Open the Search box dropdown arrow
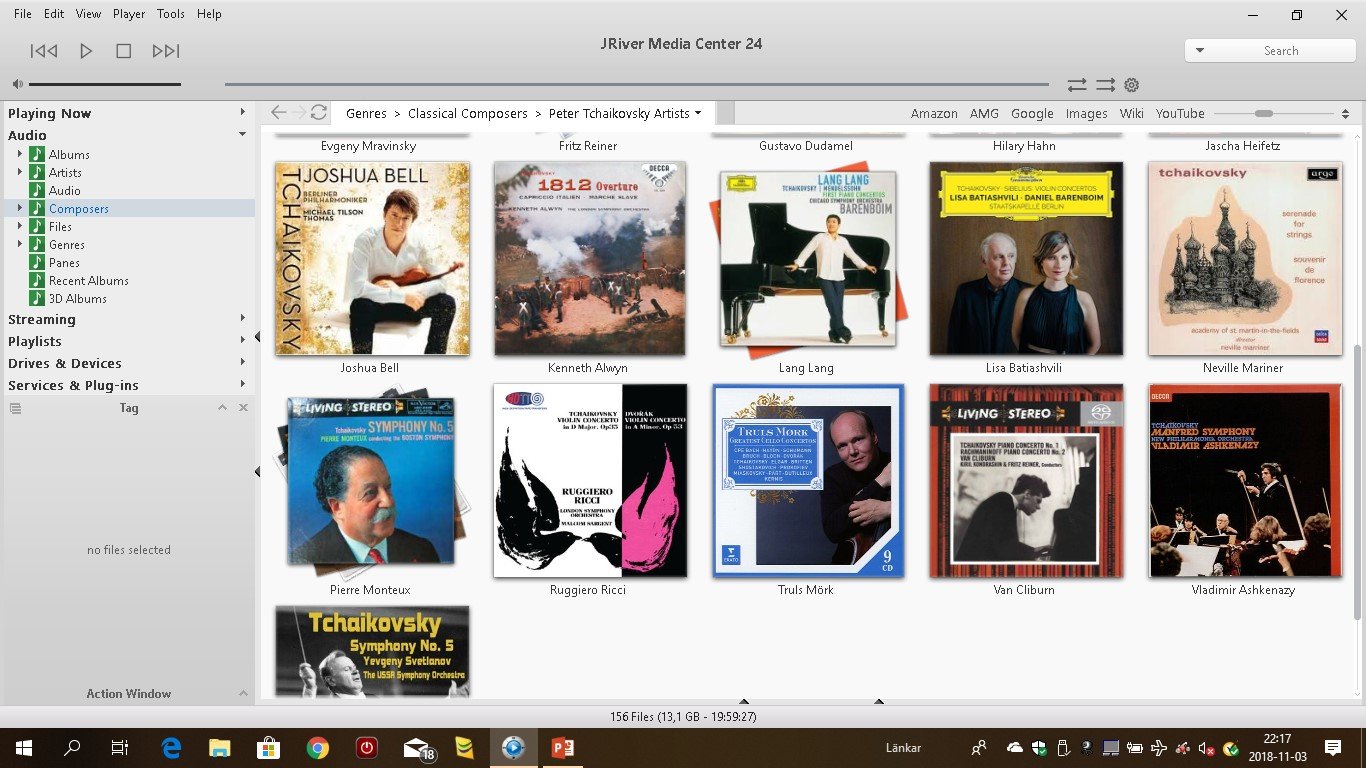 coord(1200,51)
